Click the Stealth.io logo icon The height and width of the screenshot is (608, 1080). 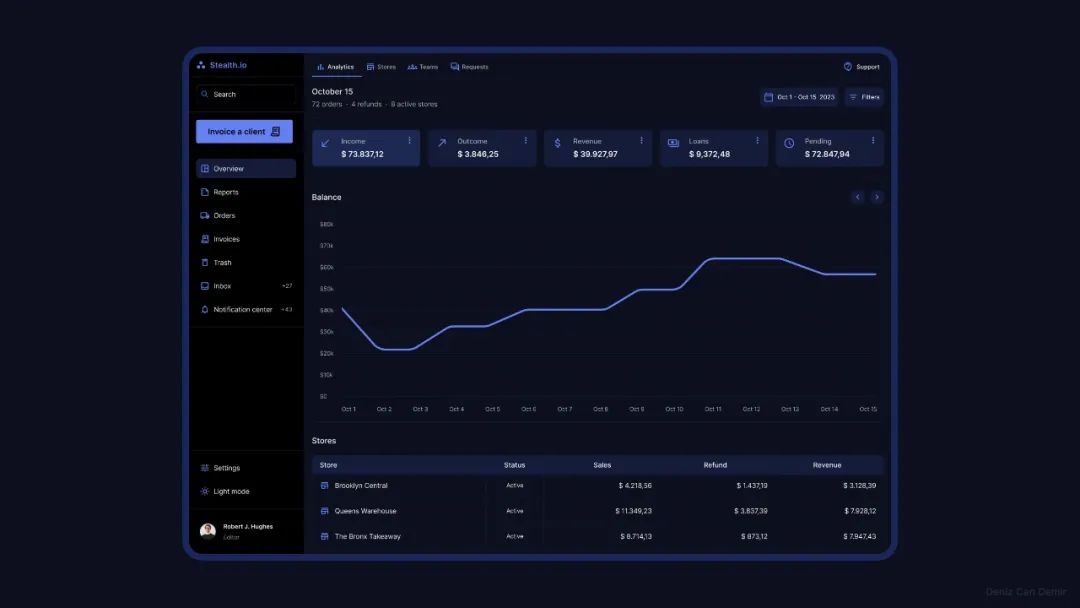pyautogui.click(x=201, y=66)
